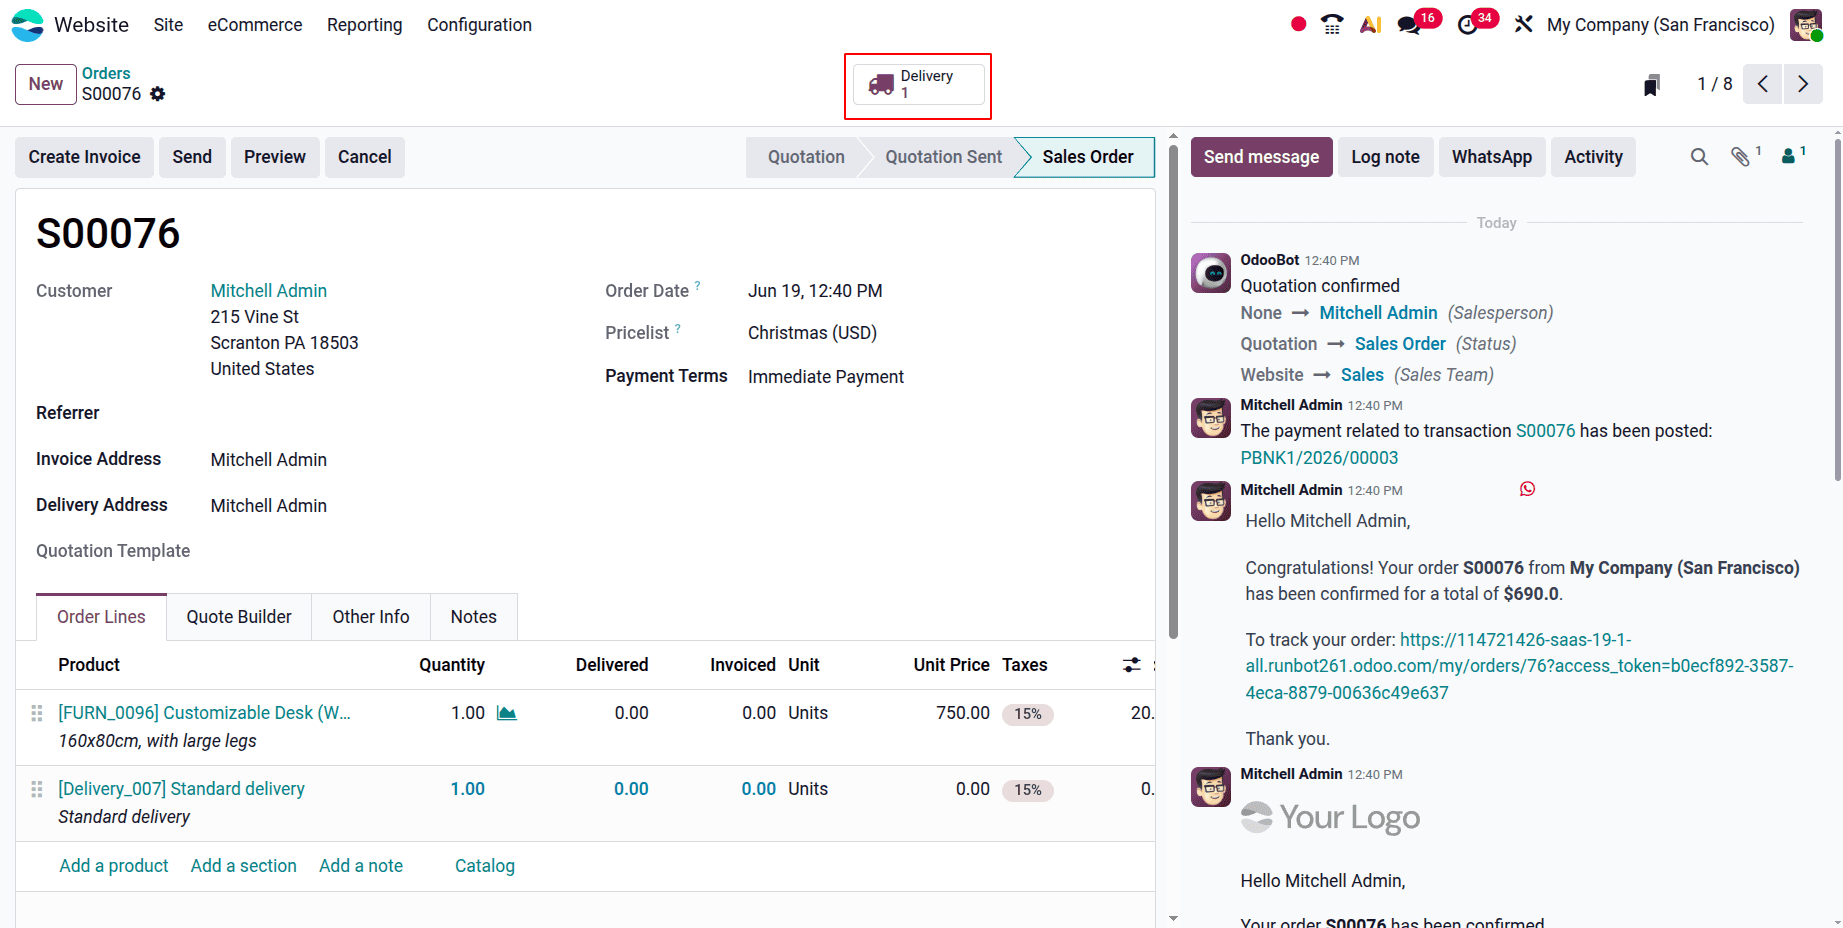1843x928 pixels.
Task: Click the Create Invoice button
Action: click(x=85, y=157)
